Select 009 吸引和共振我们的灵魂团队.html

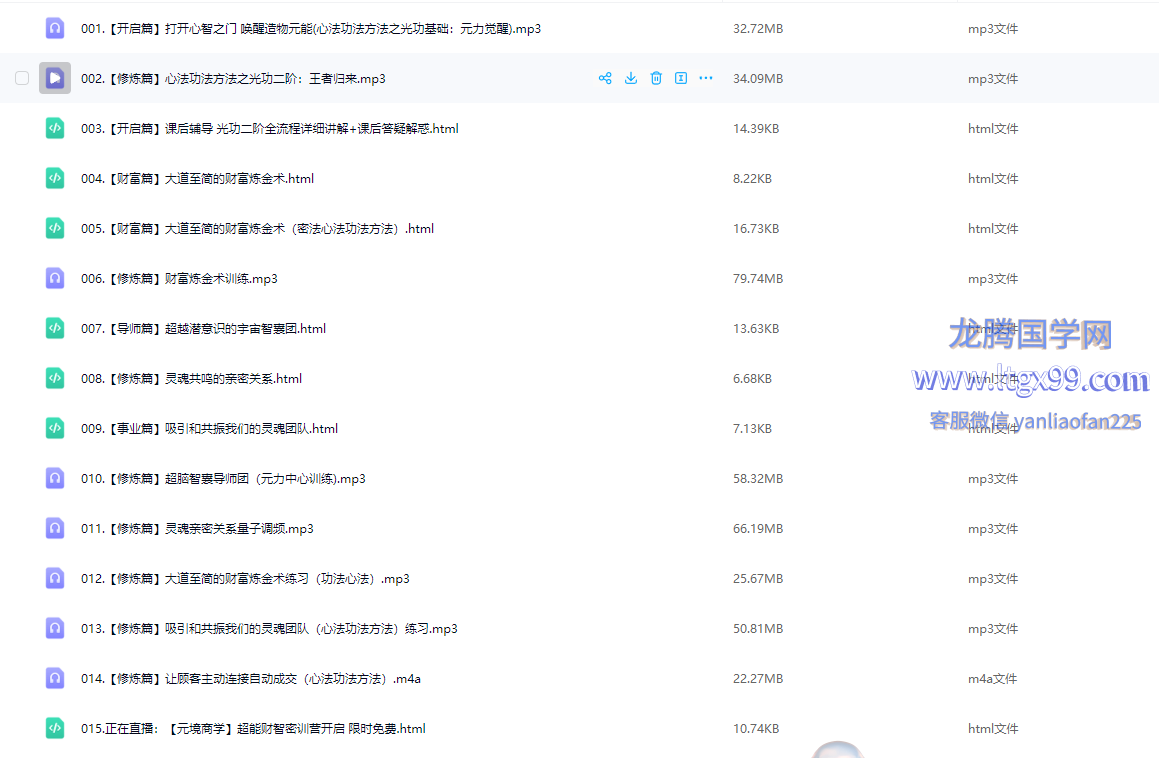coord(209,429)
